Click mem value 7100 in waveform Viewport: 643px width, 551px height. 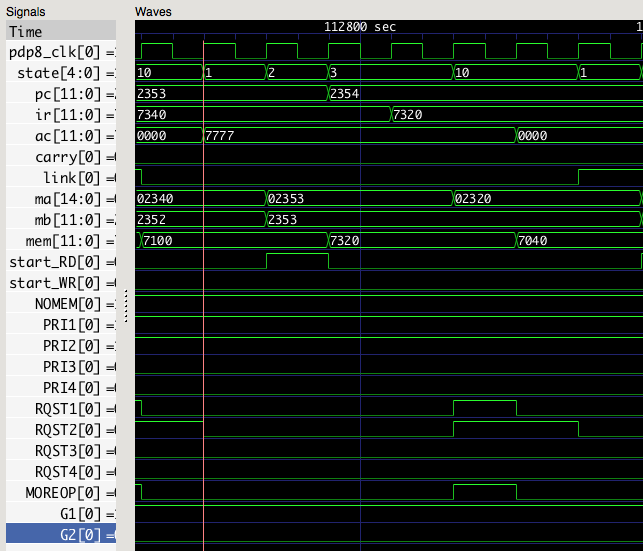(158, 241)
